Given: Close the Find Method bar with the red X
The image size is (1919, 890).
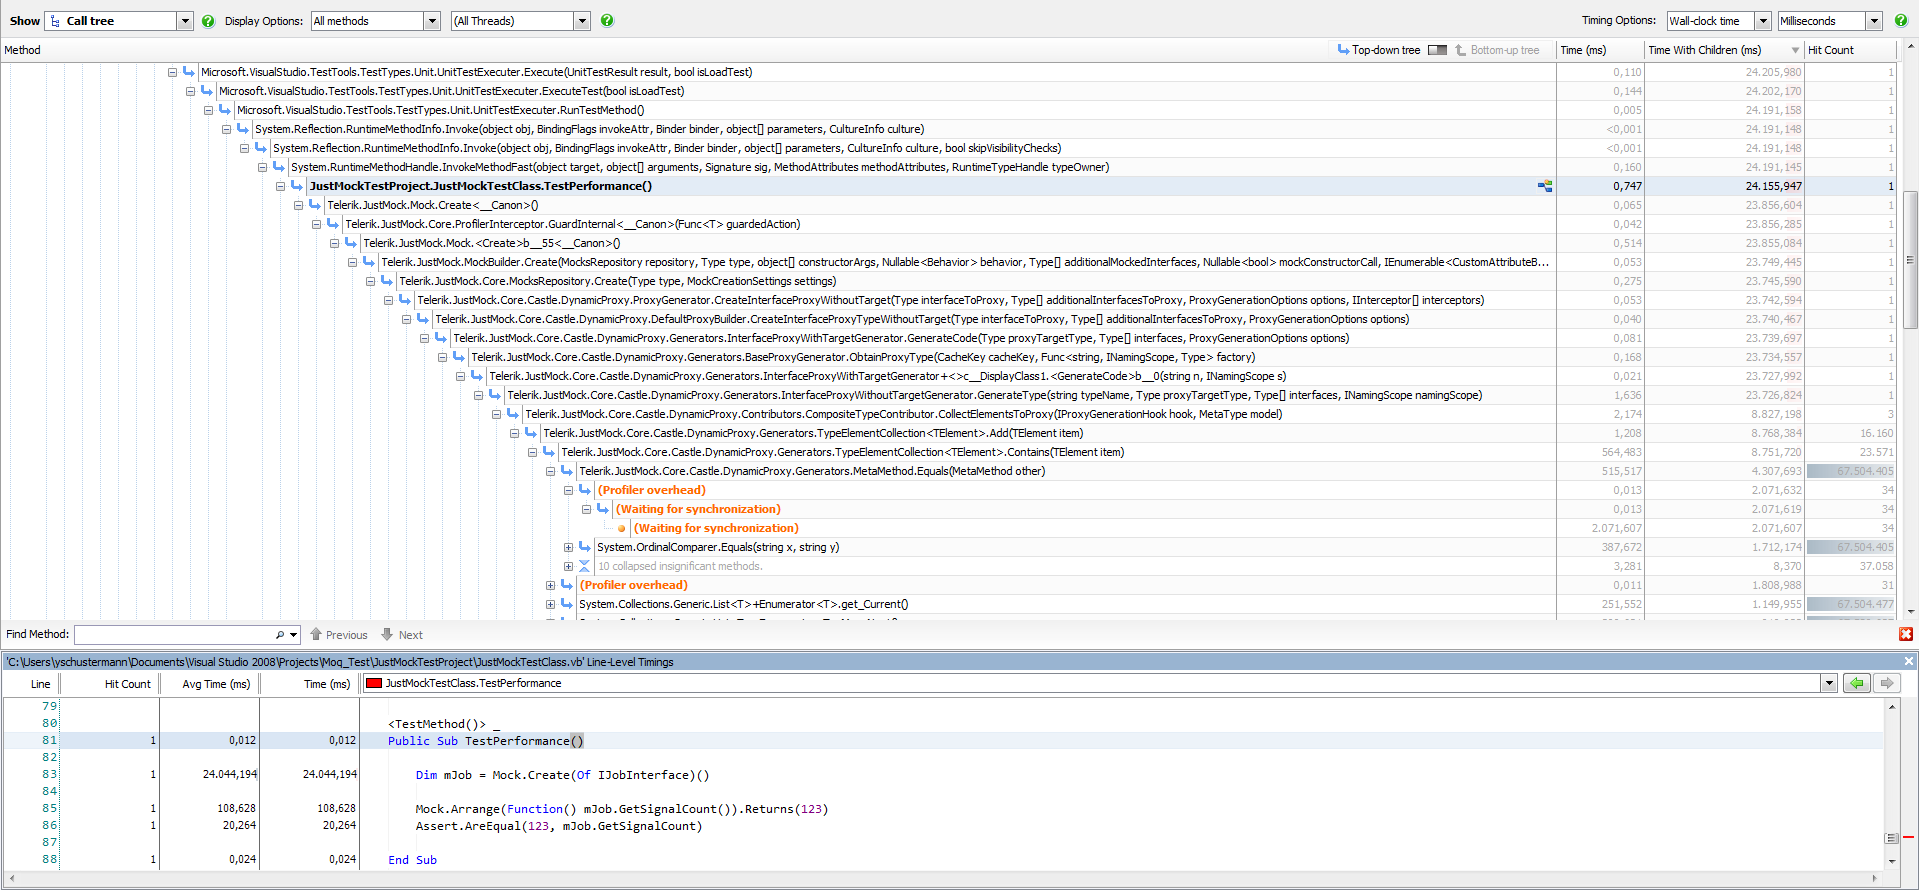Looking at the screenshot, I should (1906, 634).
